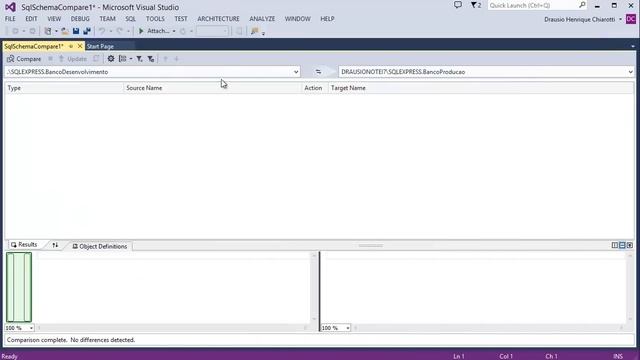
Task: Click the Previous difference up arrow
Action: pyautogui.click(x=165, y=59)
